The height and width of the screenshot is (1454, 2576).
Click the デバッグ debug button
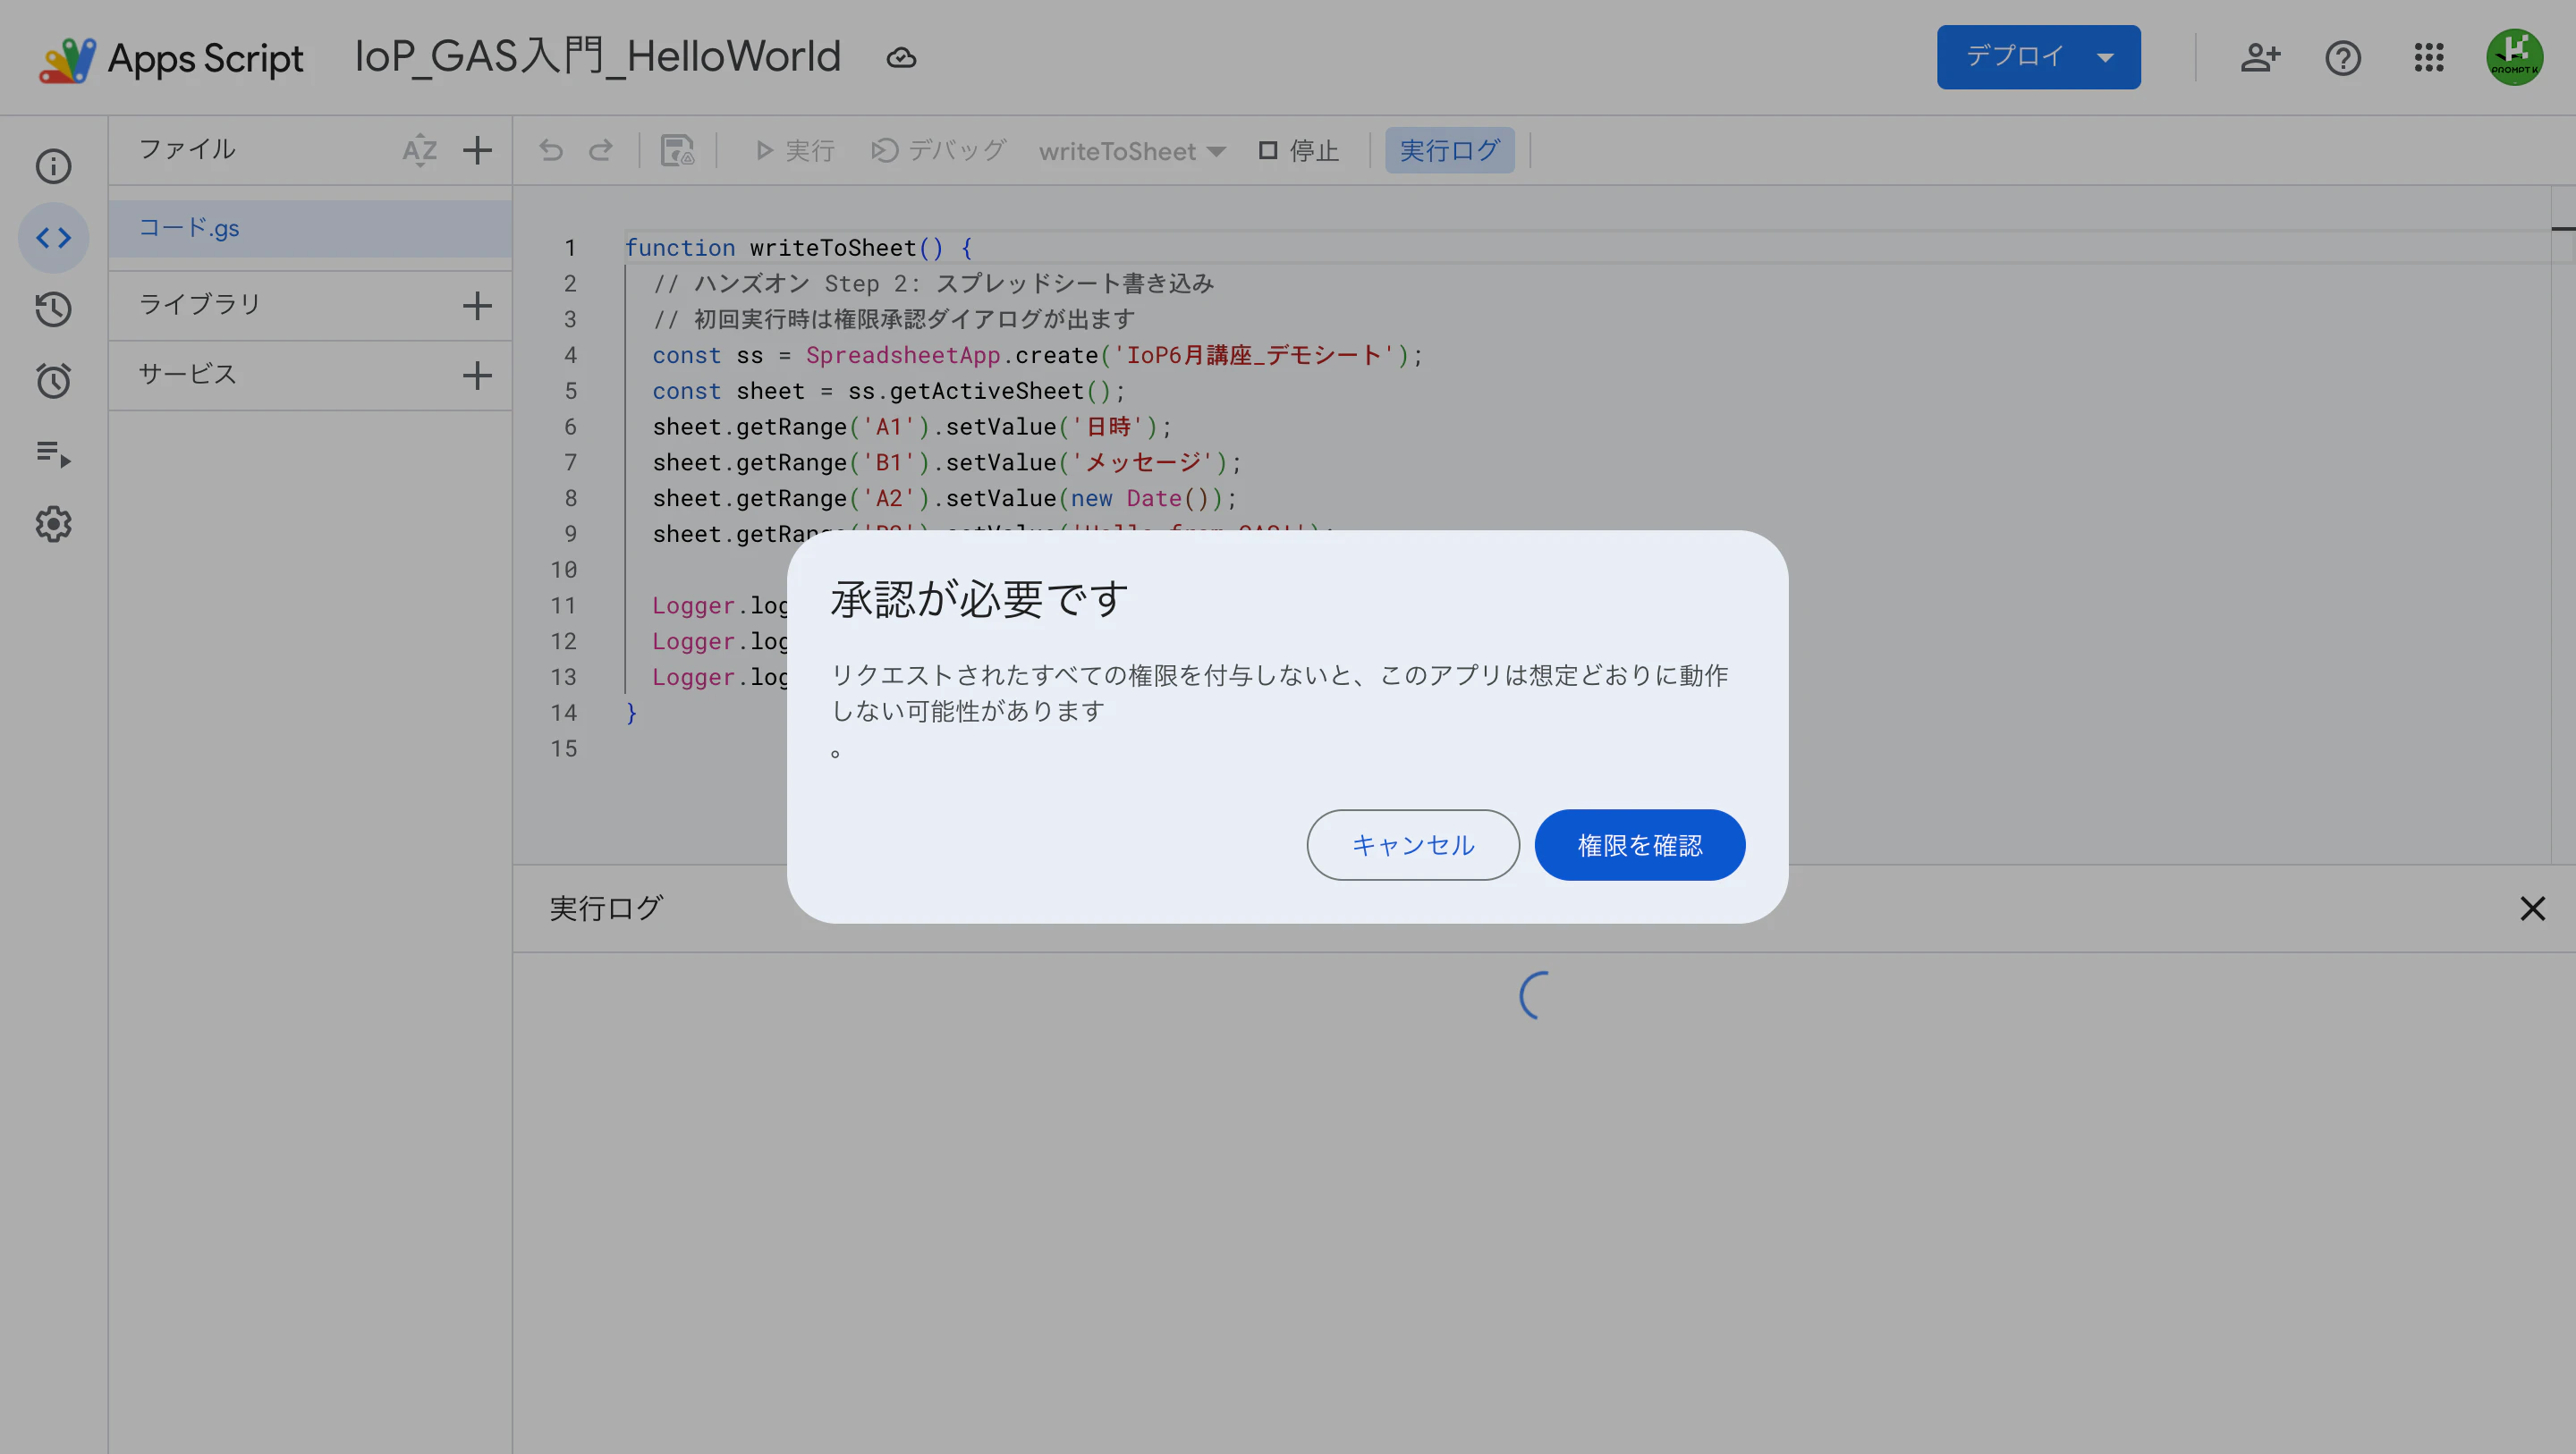pyautogui.click(x=938, y=150)
